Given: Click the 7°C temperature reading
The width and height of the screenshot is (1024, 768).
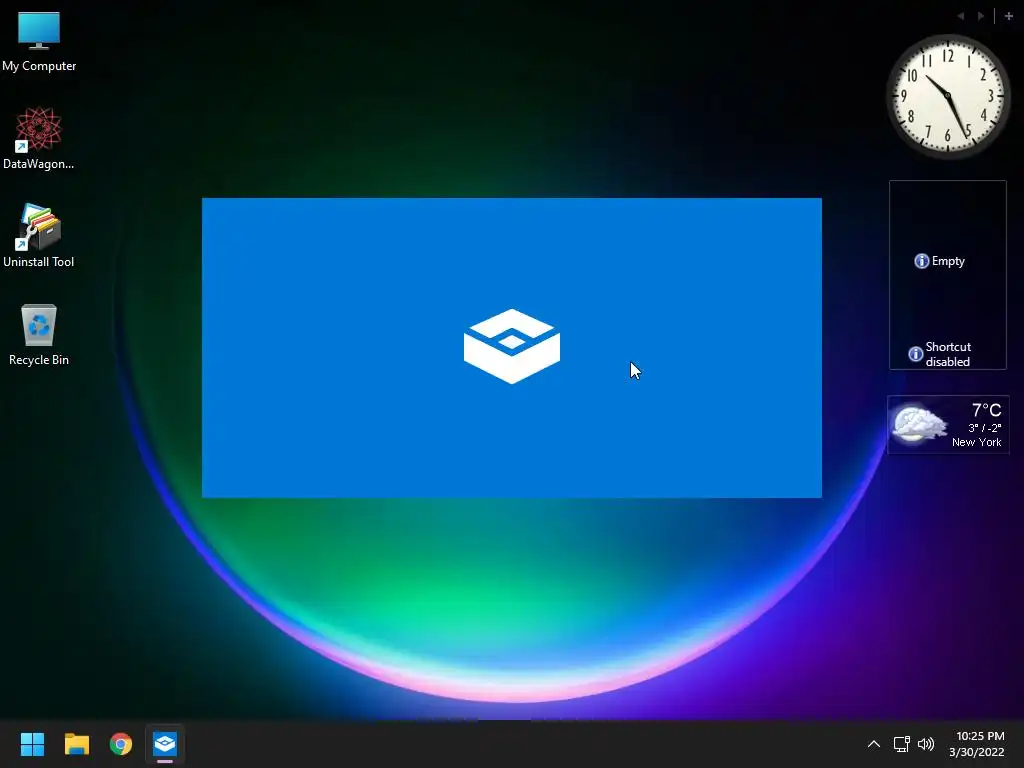Looking at the screenshot, I should pyautogui.click(x=986, y=410).
